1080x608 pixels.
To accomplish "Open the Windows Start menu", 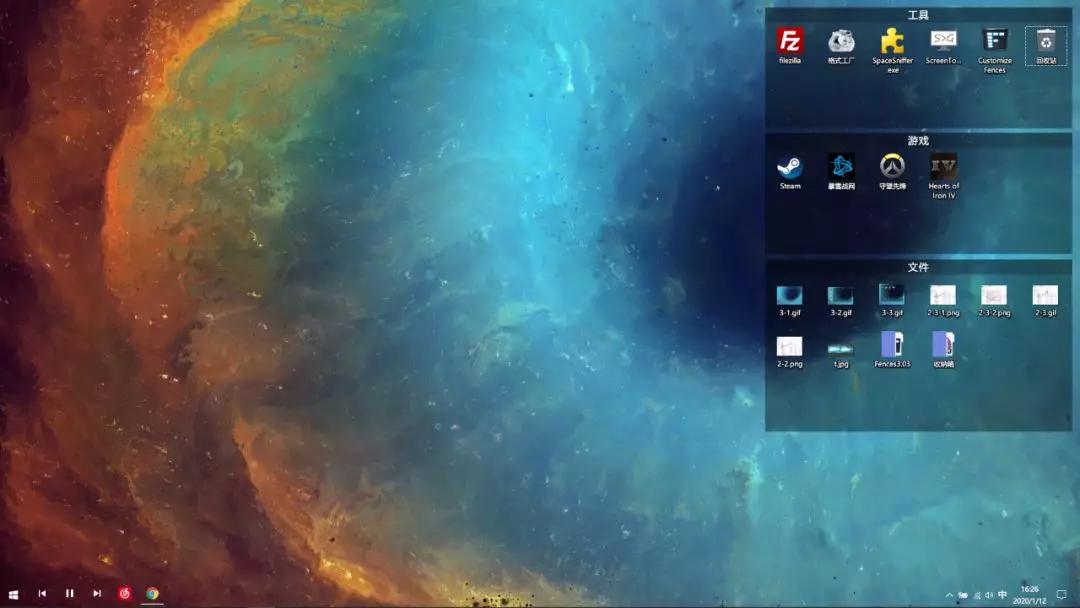I will point(14,593).
